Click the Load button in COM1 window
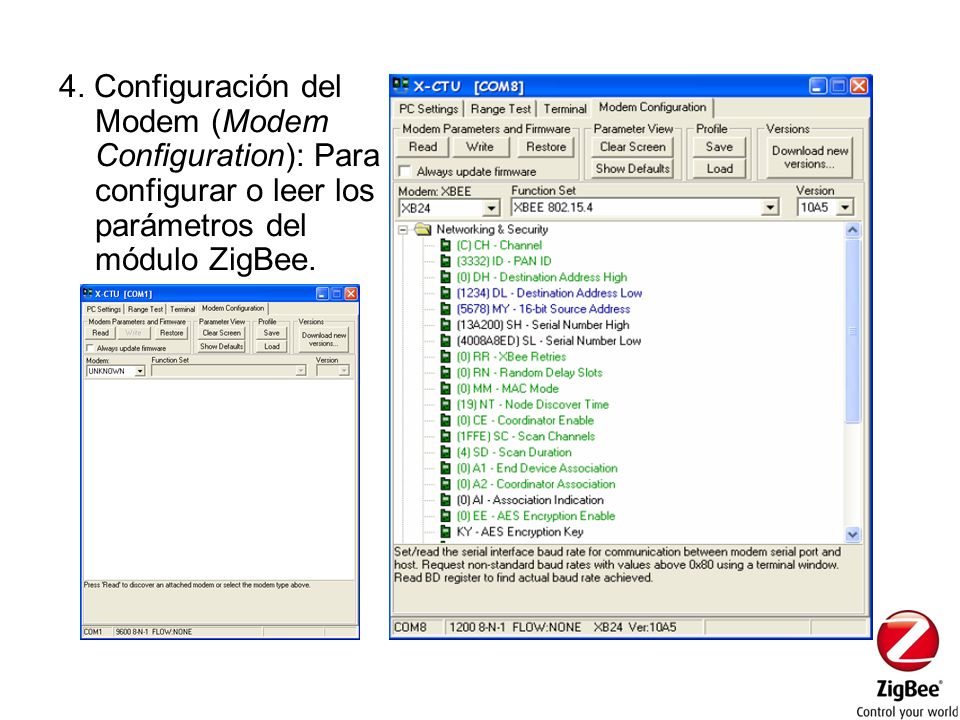The width and height of the screenshot is (960, 720). tap(271, 347)
